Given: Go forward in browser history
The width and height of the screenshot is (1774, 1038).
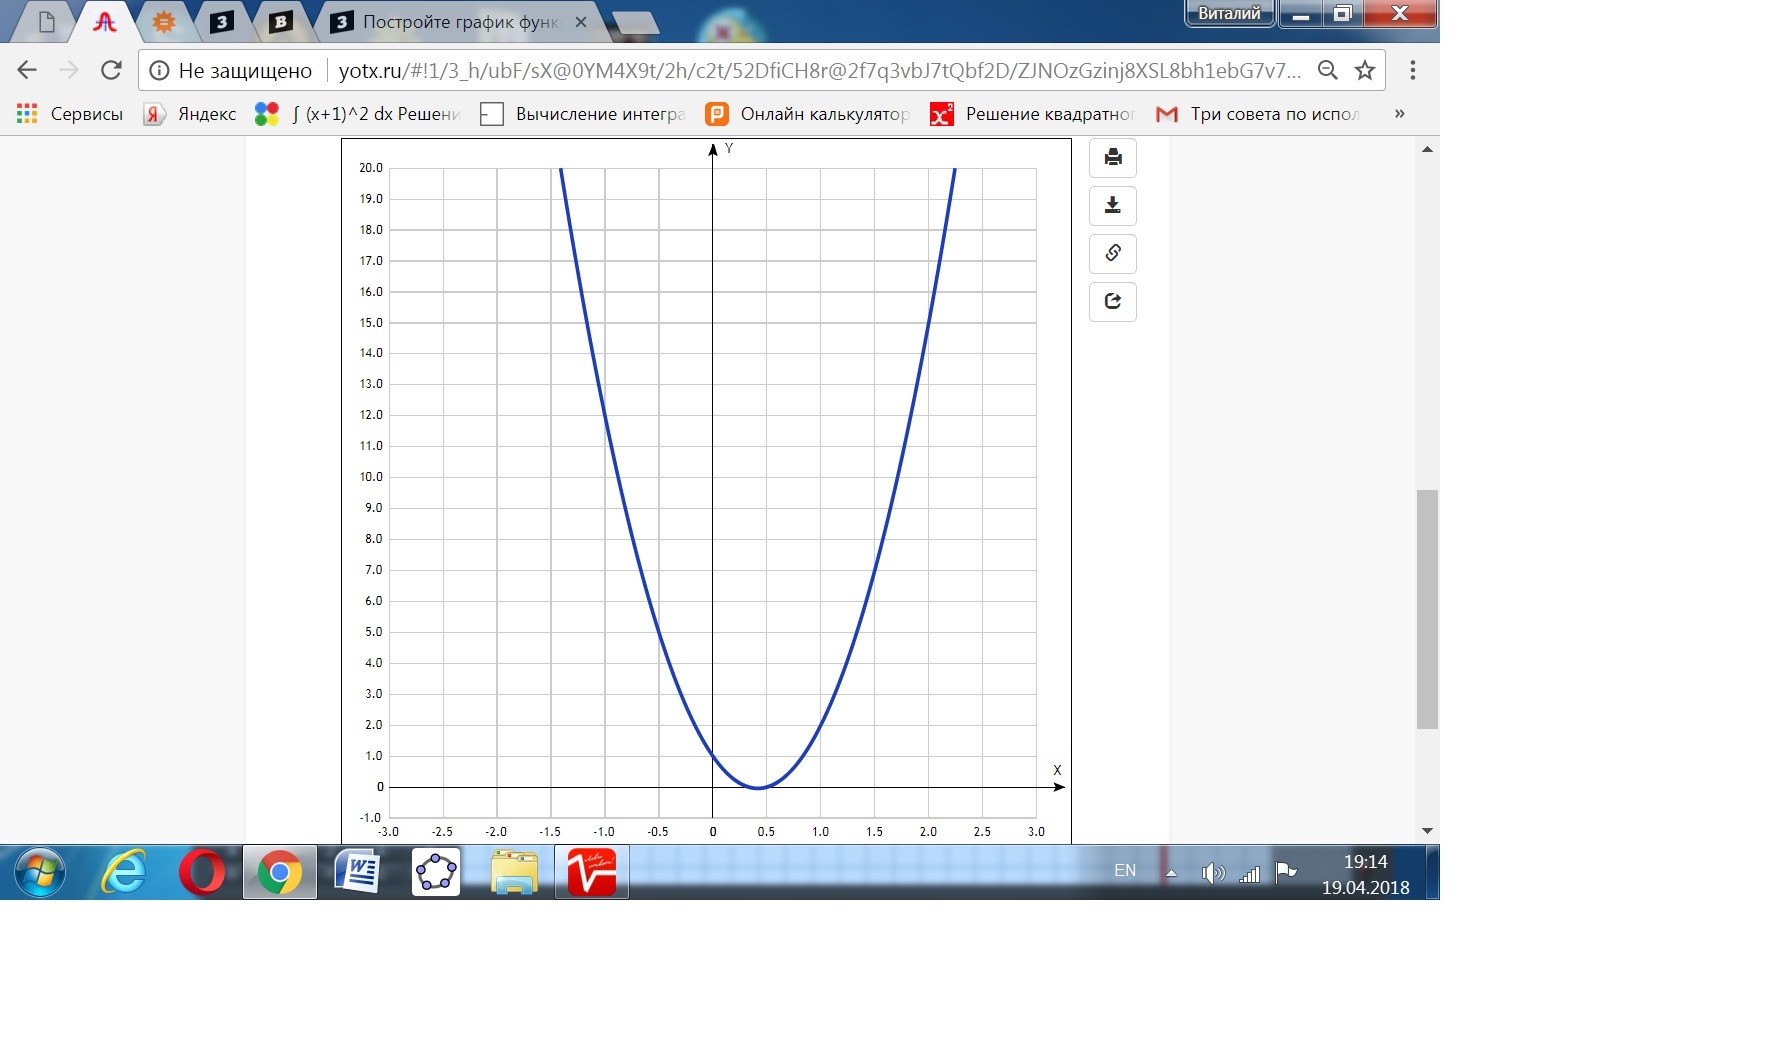Looking at the screenshot, I should pos(69,70).
